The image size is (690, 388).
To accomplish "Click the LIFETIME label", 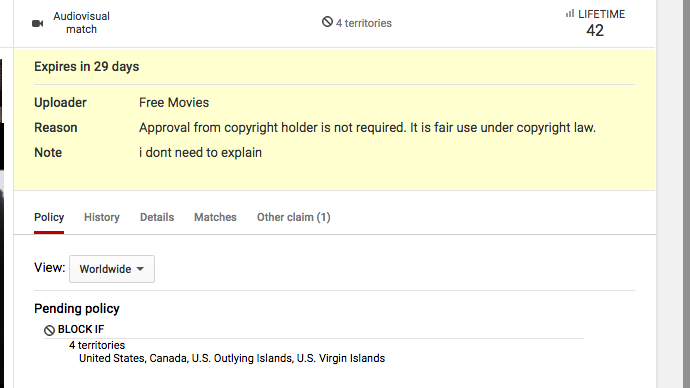I will [x=602, y=14].
